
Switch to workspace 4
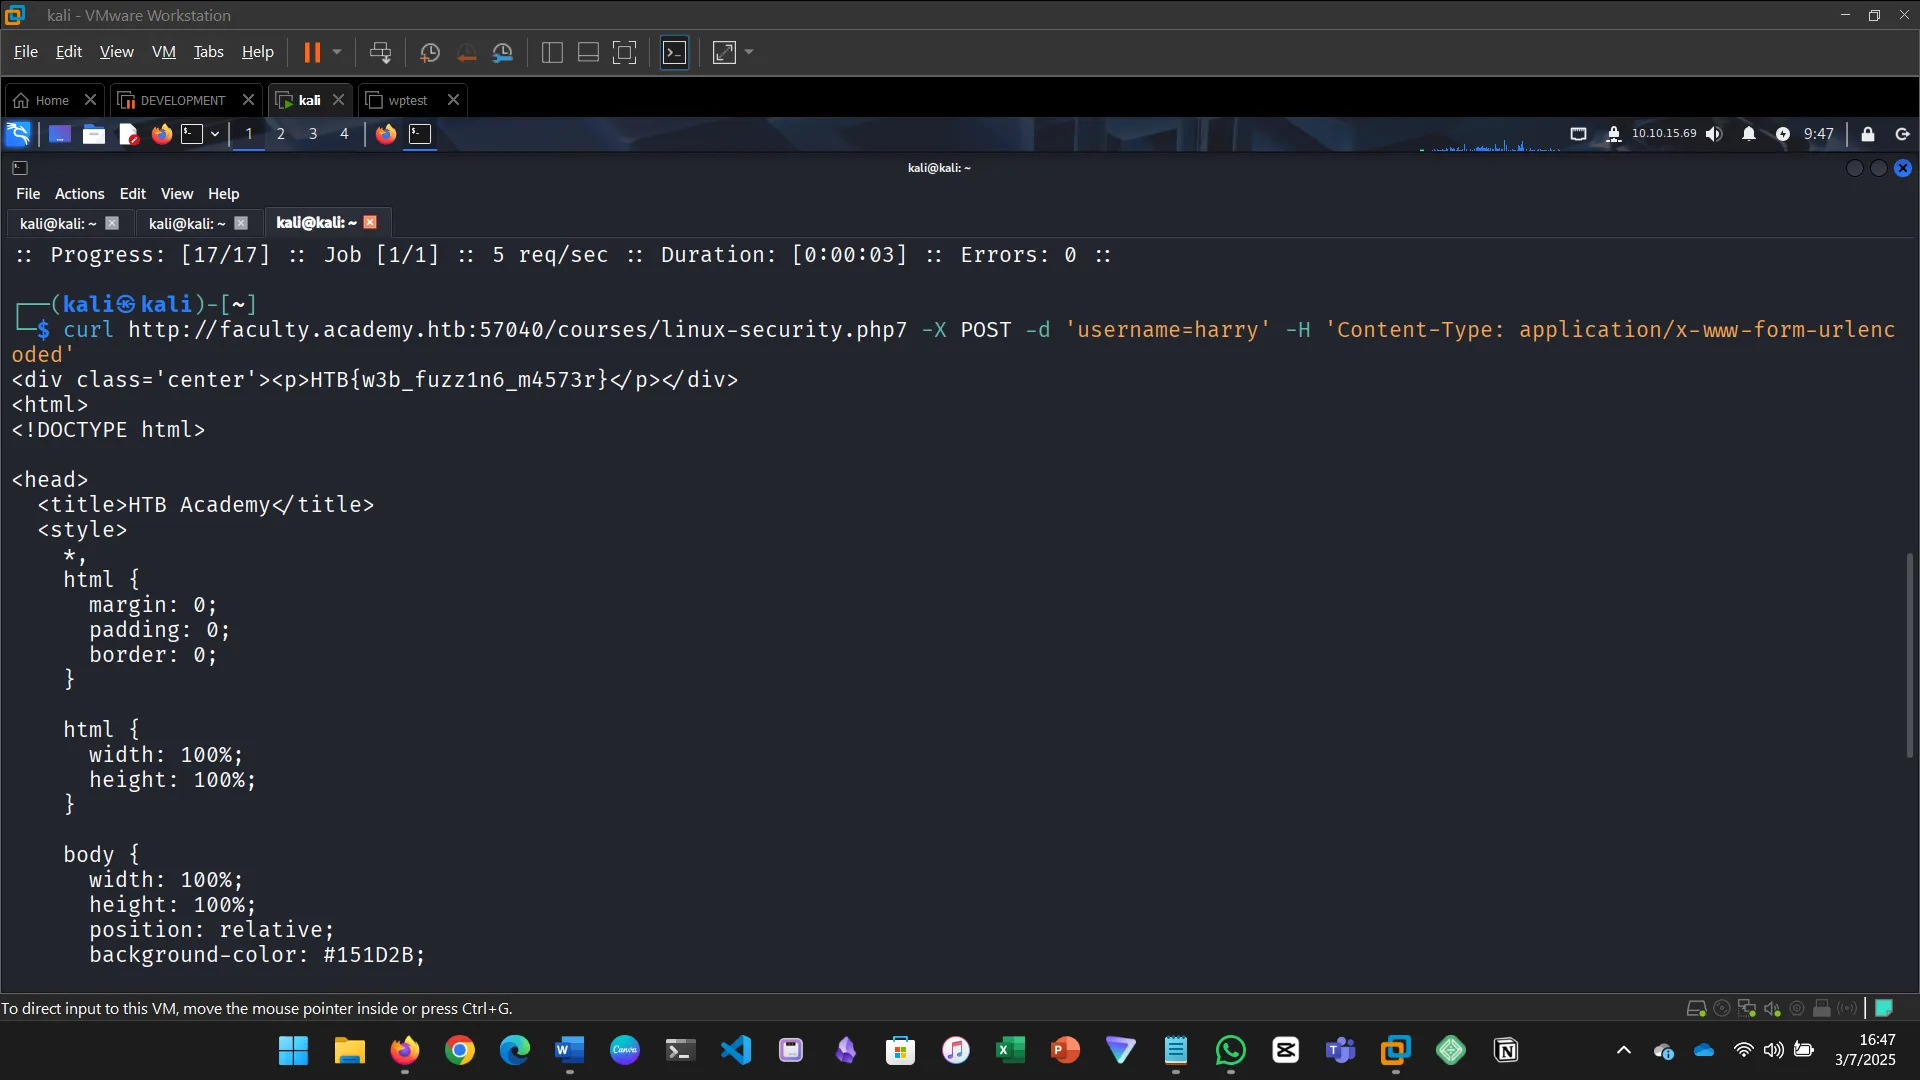[344, 134]
